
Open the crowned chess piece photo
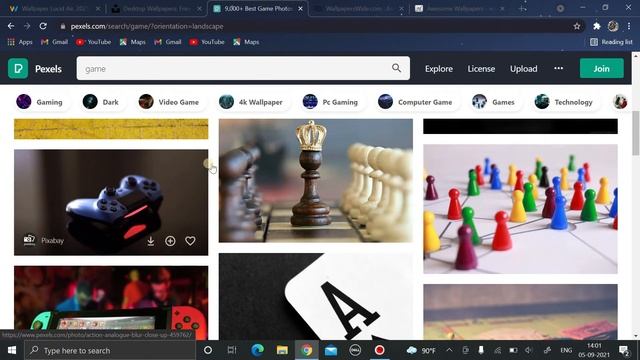[316, 180]
